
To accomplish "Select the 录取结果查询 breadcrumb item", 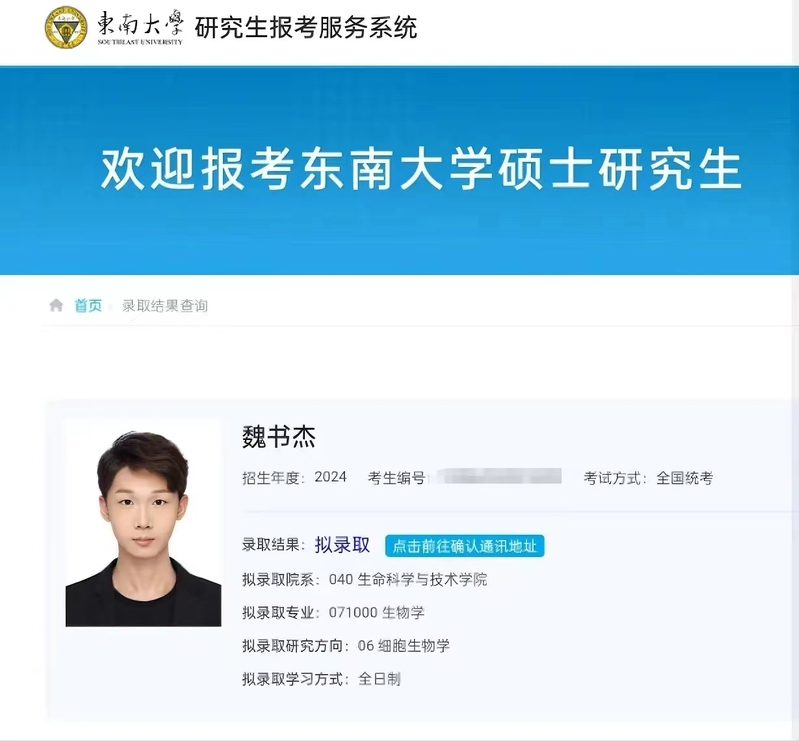I will pyautogui.click(x=165, y=306).
